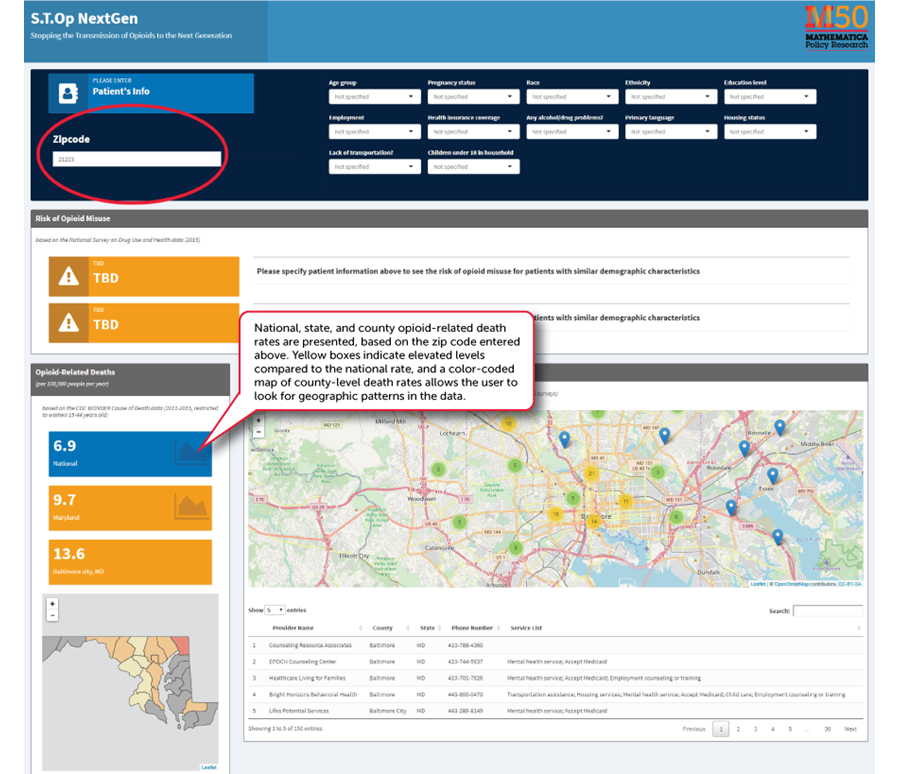Click the Next pagination button

850,729
